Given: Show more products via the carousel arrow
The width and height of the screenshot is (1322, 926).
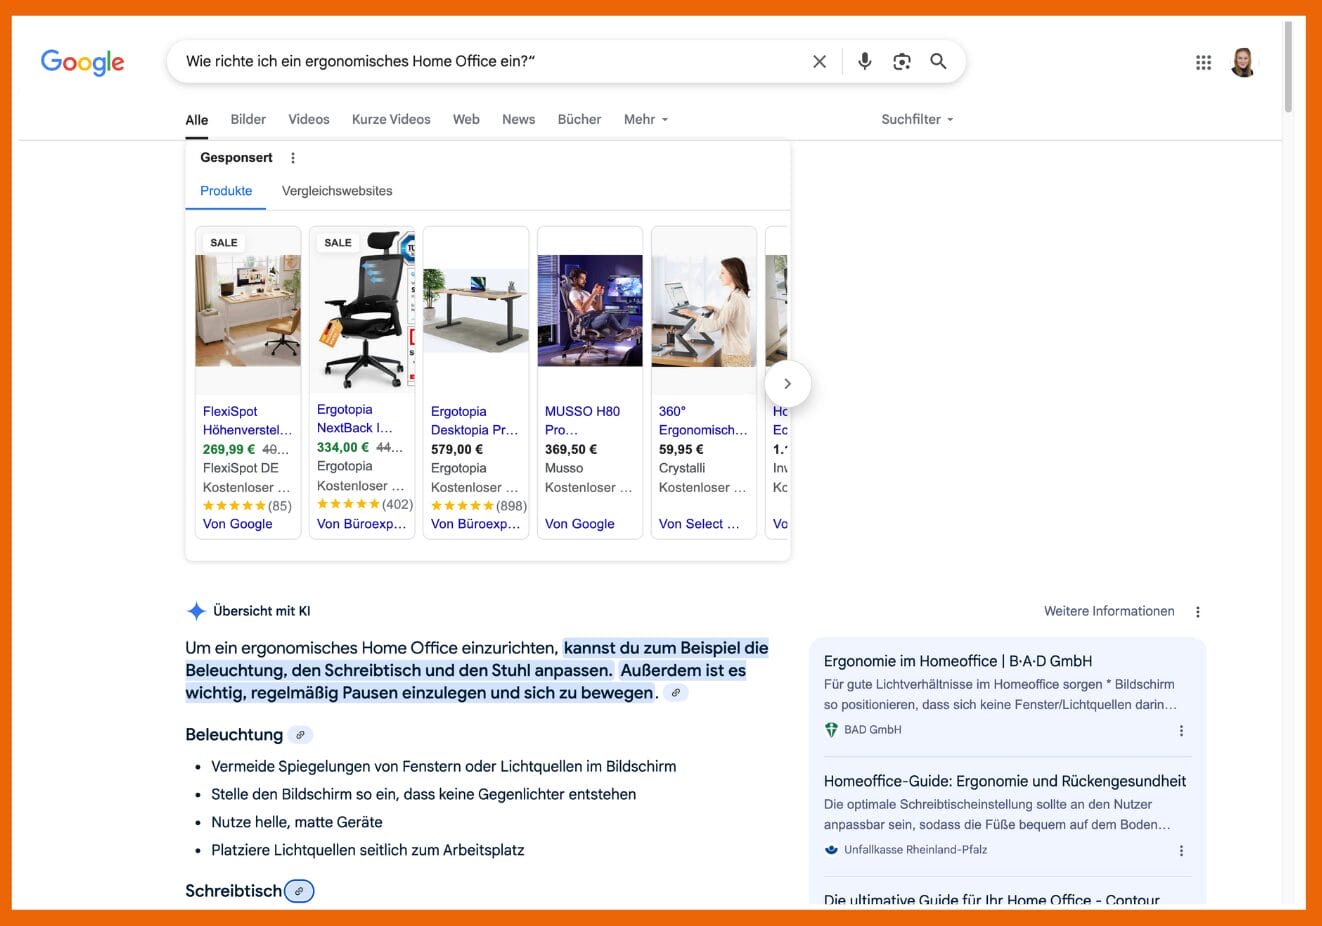Looking at the screenshot, I should 788,383.
